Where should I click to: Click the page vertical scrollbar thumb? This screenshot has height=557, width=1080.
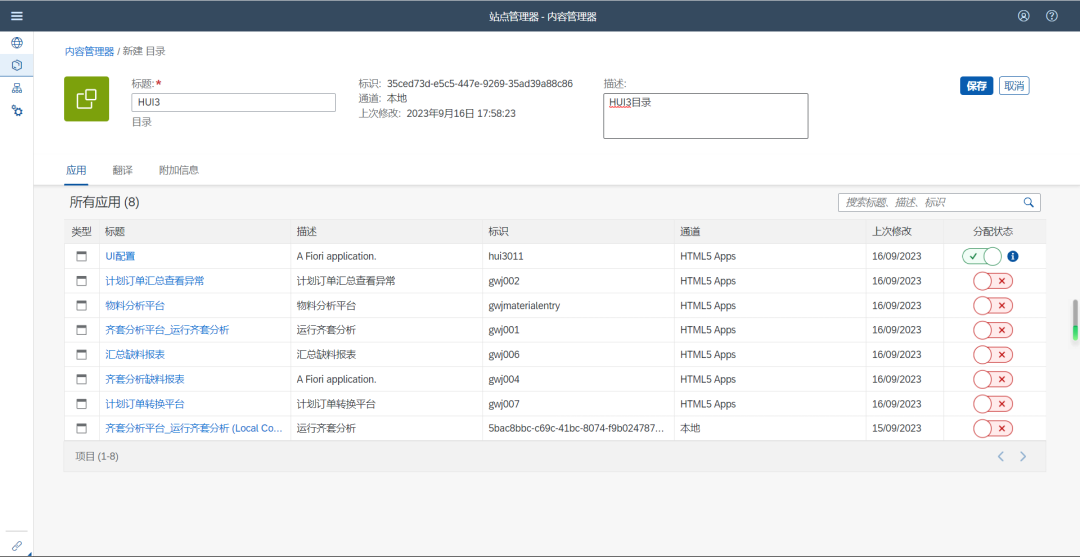[x=1075, y=319]
